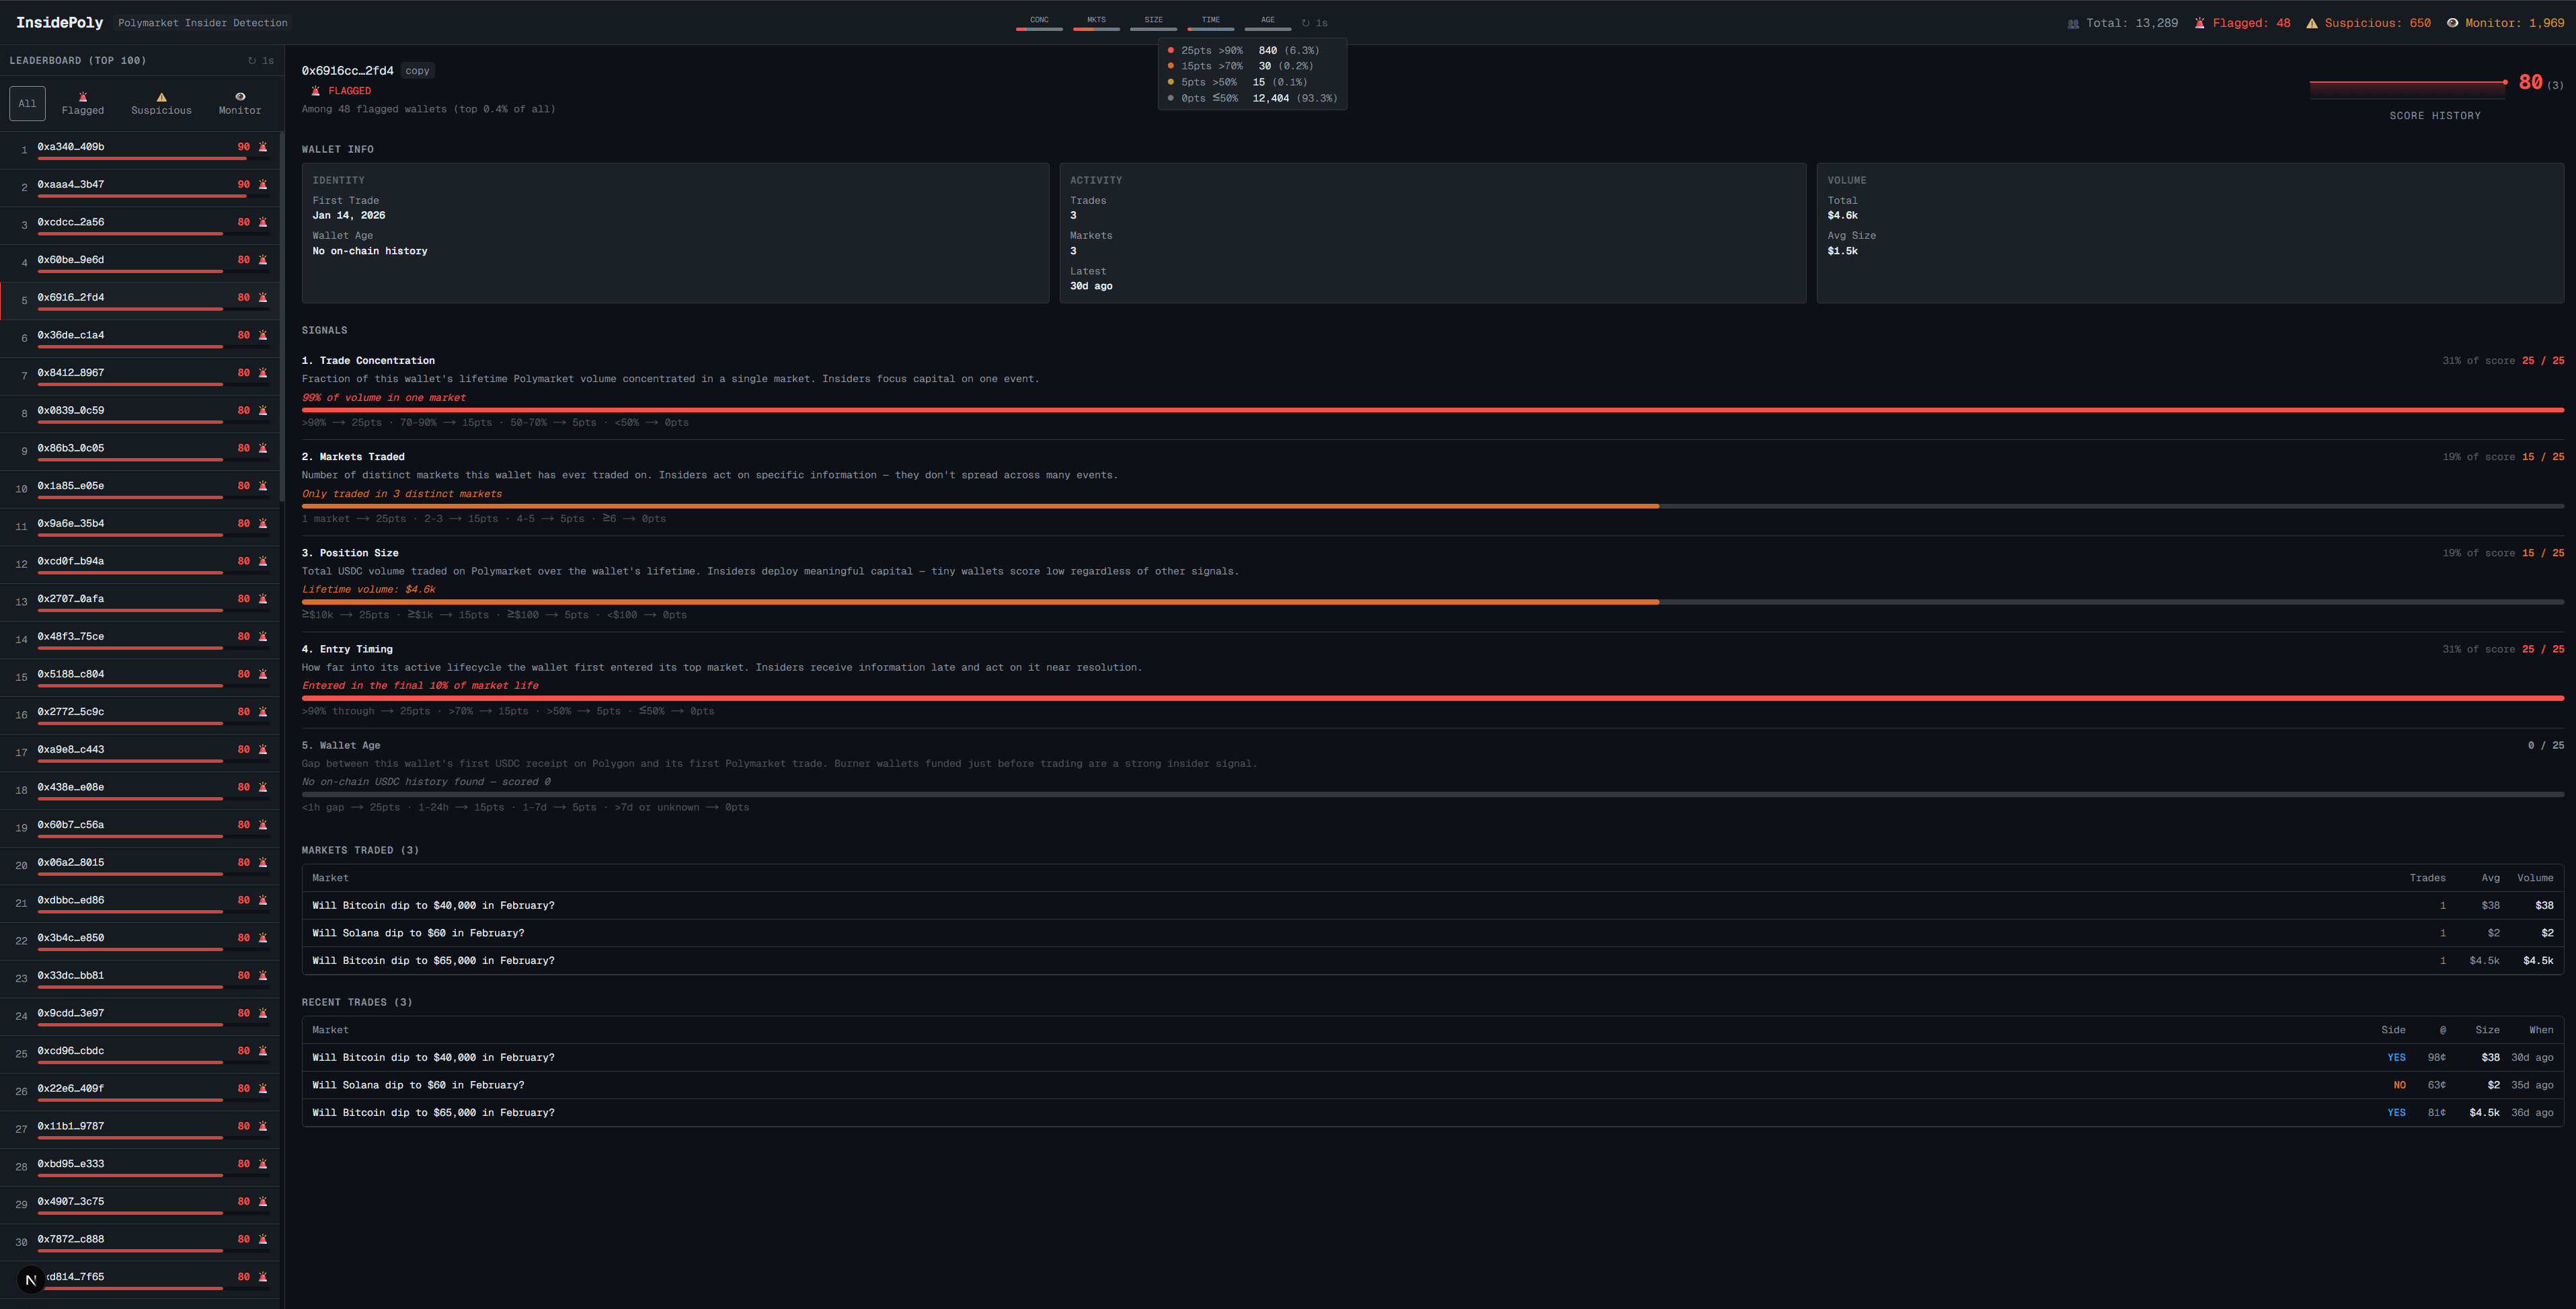Viewport: 2576px width, 1309px height.
Task: Click the top bar refresh icon beside AGE
Action: click(1306, 23)
